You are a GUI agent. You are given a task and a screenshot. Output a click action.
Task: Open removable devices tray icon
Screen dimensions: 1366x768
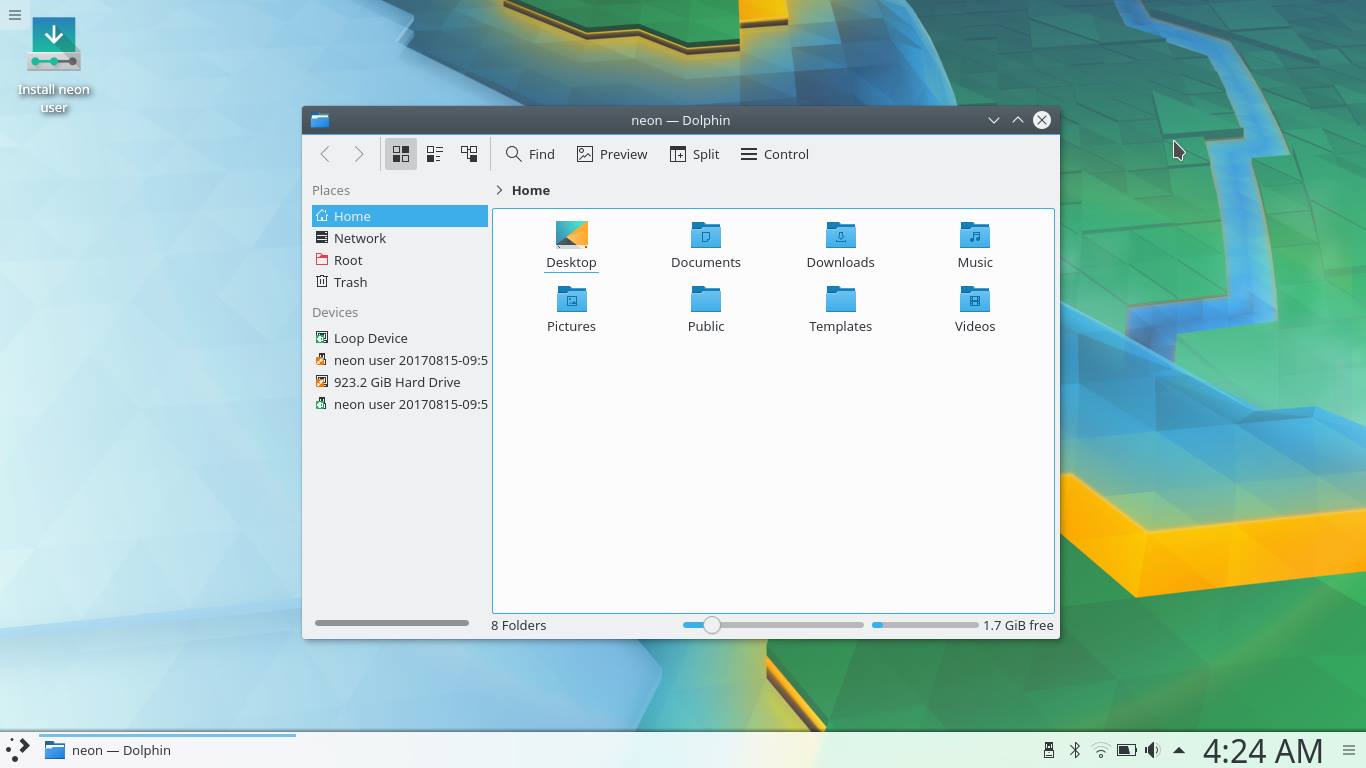tap(1049, 750)
